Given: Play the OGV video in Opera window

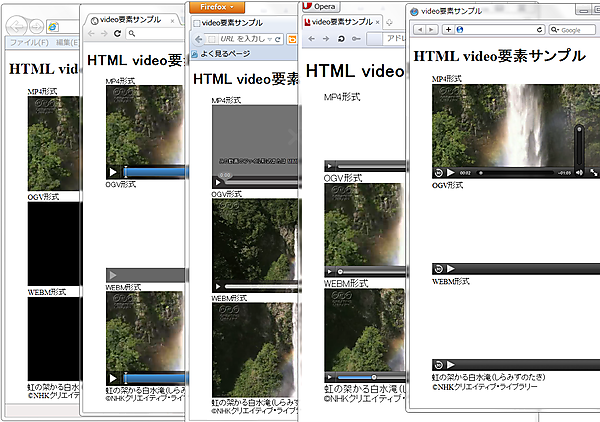Looking at the screenshot, I should 329,272.
